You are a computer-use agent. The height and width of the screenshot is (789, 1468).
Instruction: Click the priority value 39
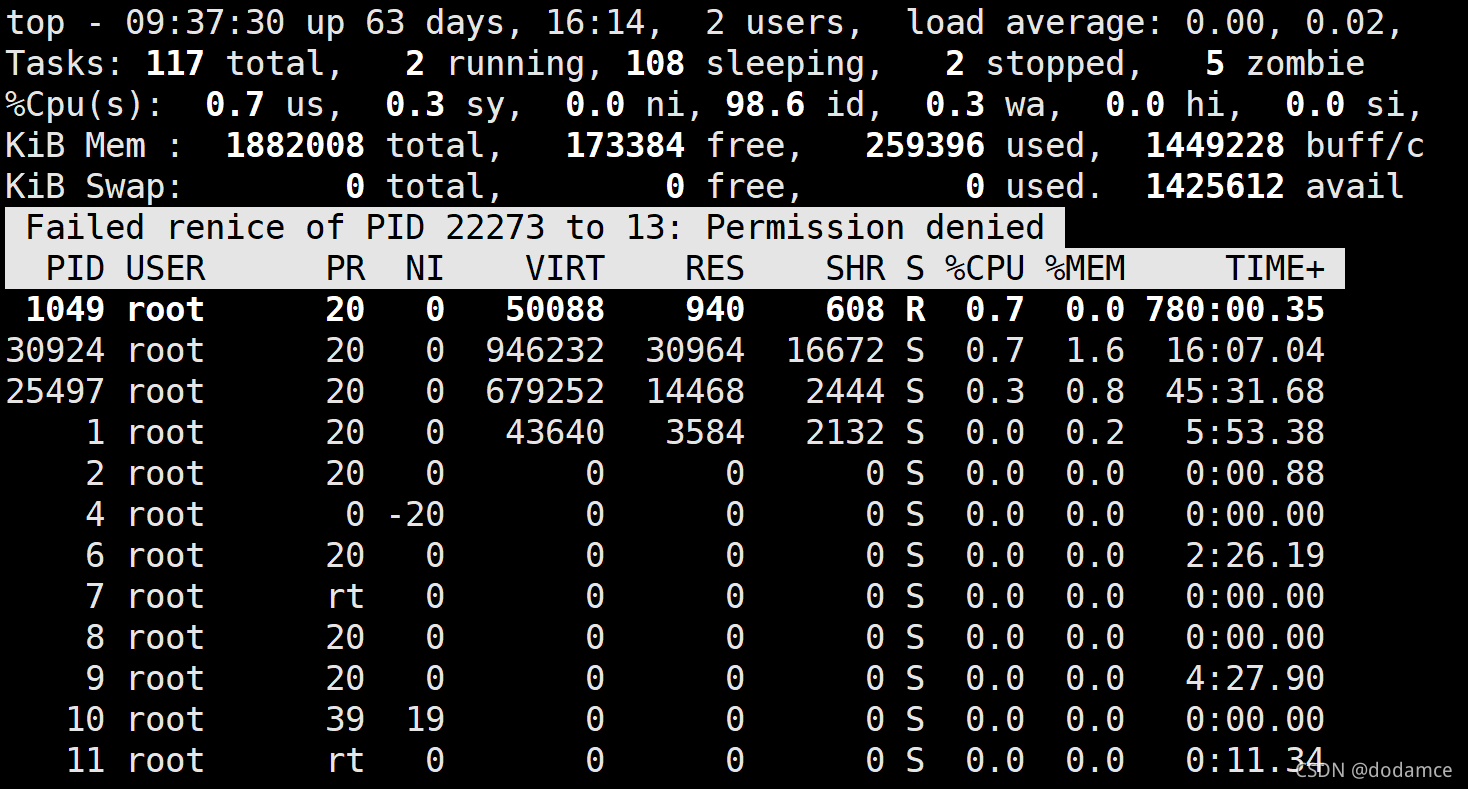[345, 720]
